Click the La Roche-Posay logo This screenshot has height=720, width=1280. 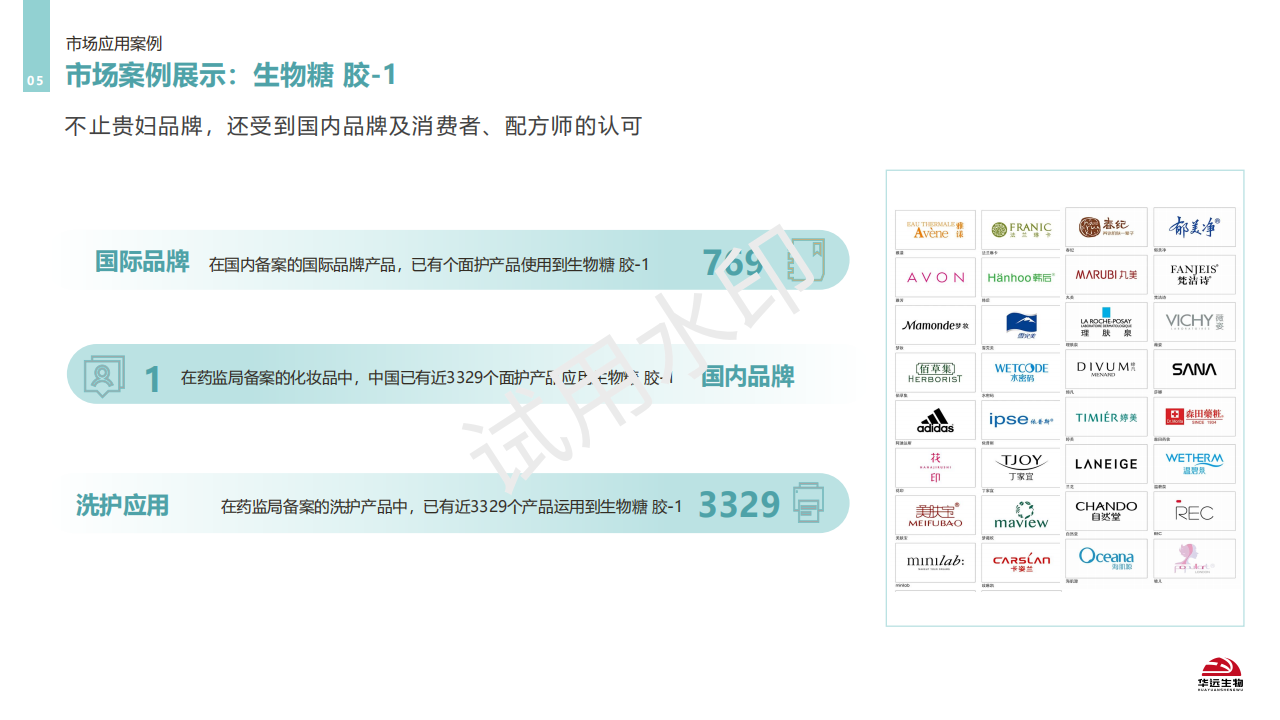(1105, 322)
